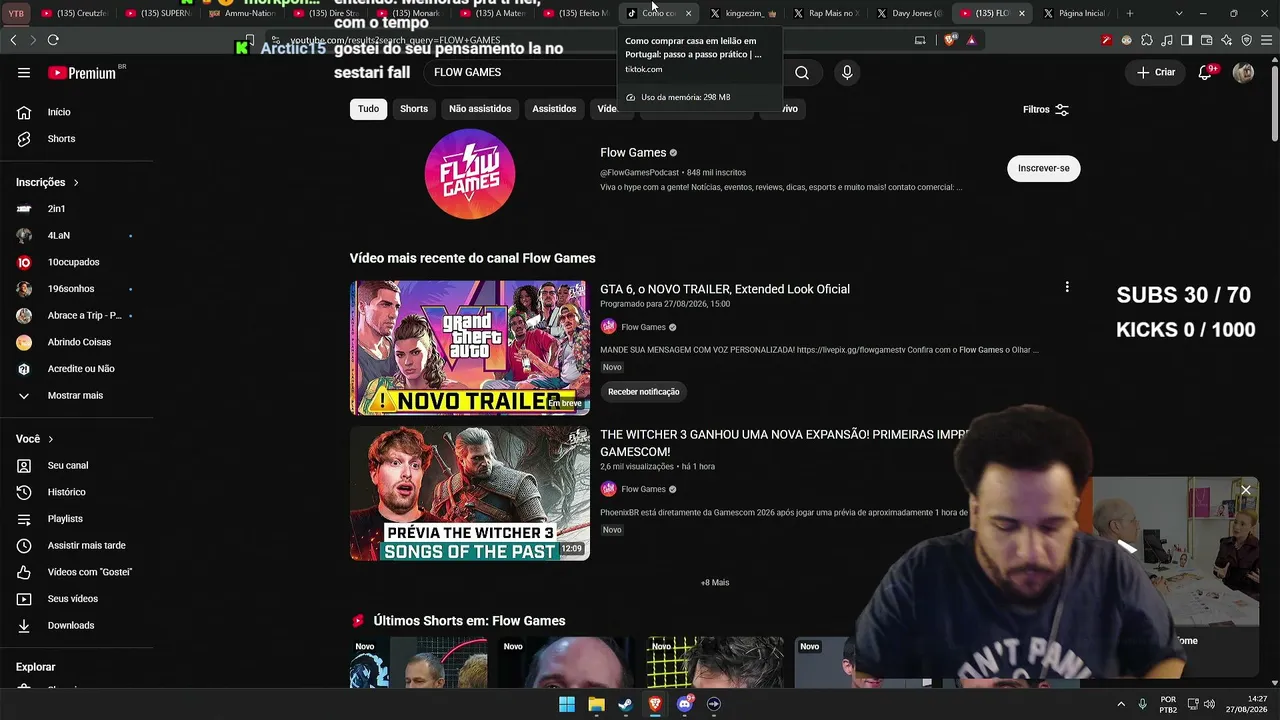Screen dimensions: 1280x720
Task: Open the tab search dropdown arrow
Action: tap(1179, 13)
